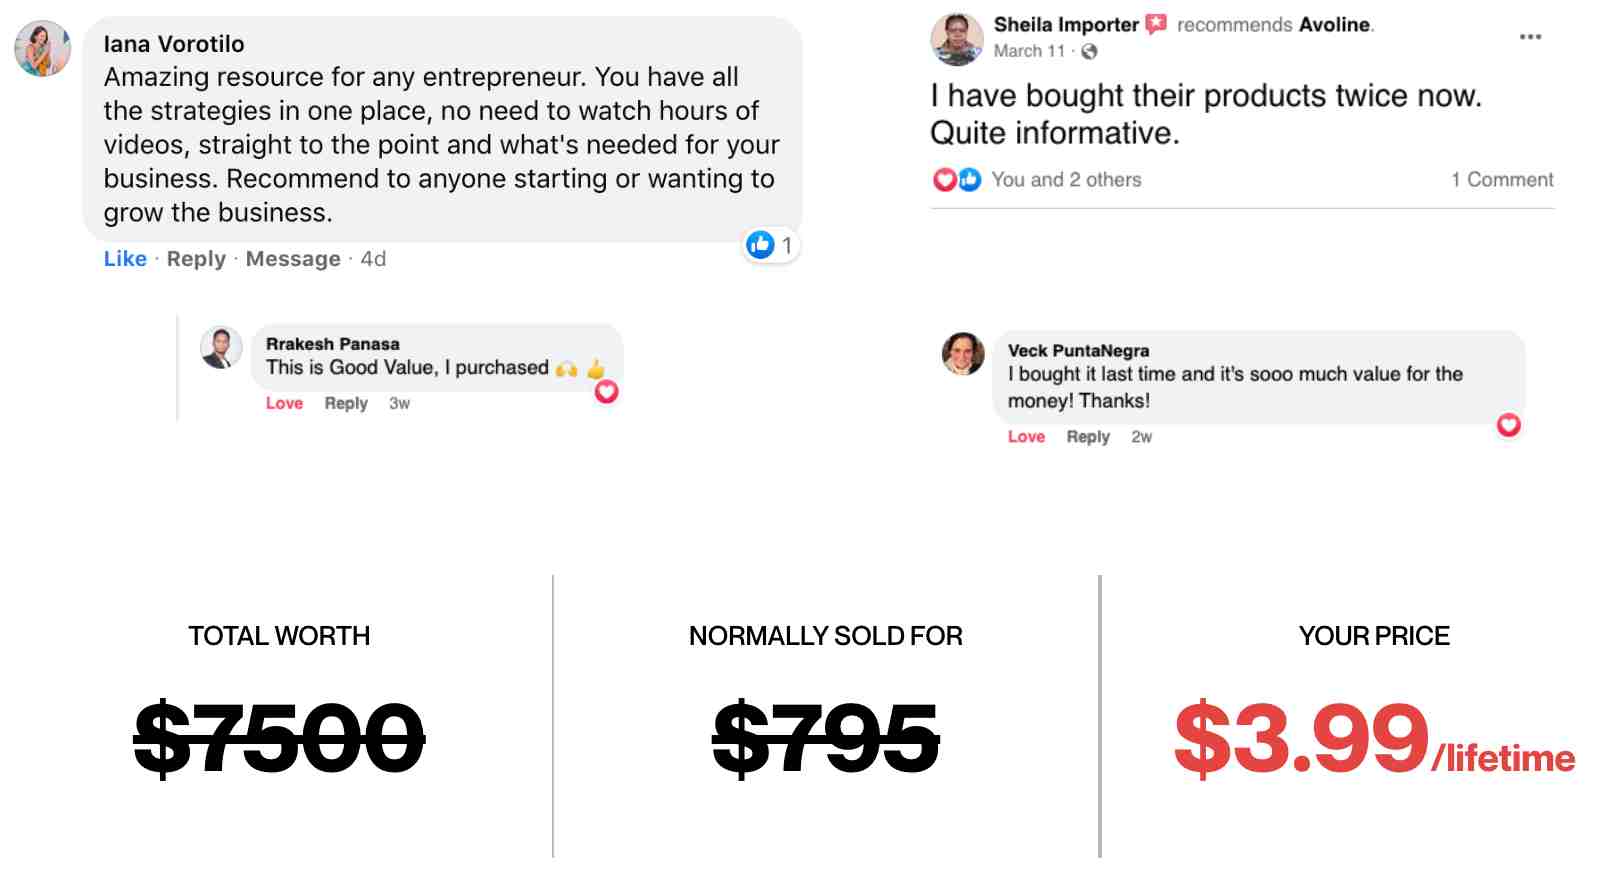The image size is (1598, 884).
Task: Message Iana Vorotilo from her comment
Action: click(293, 259)
